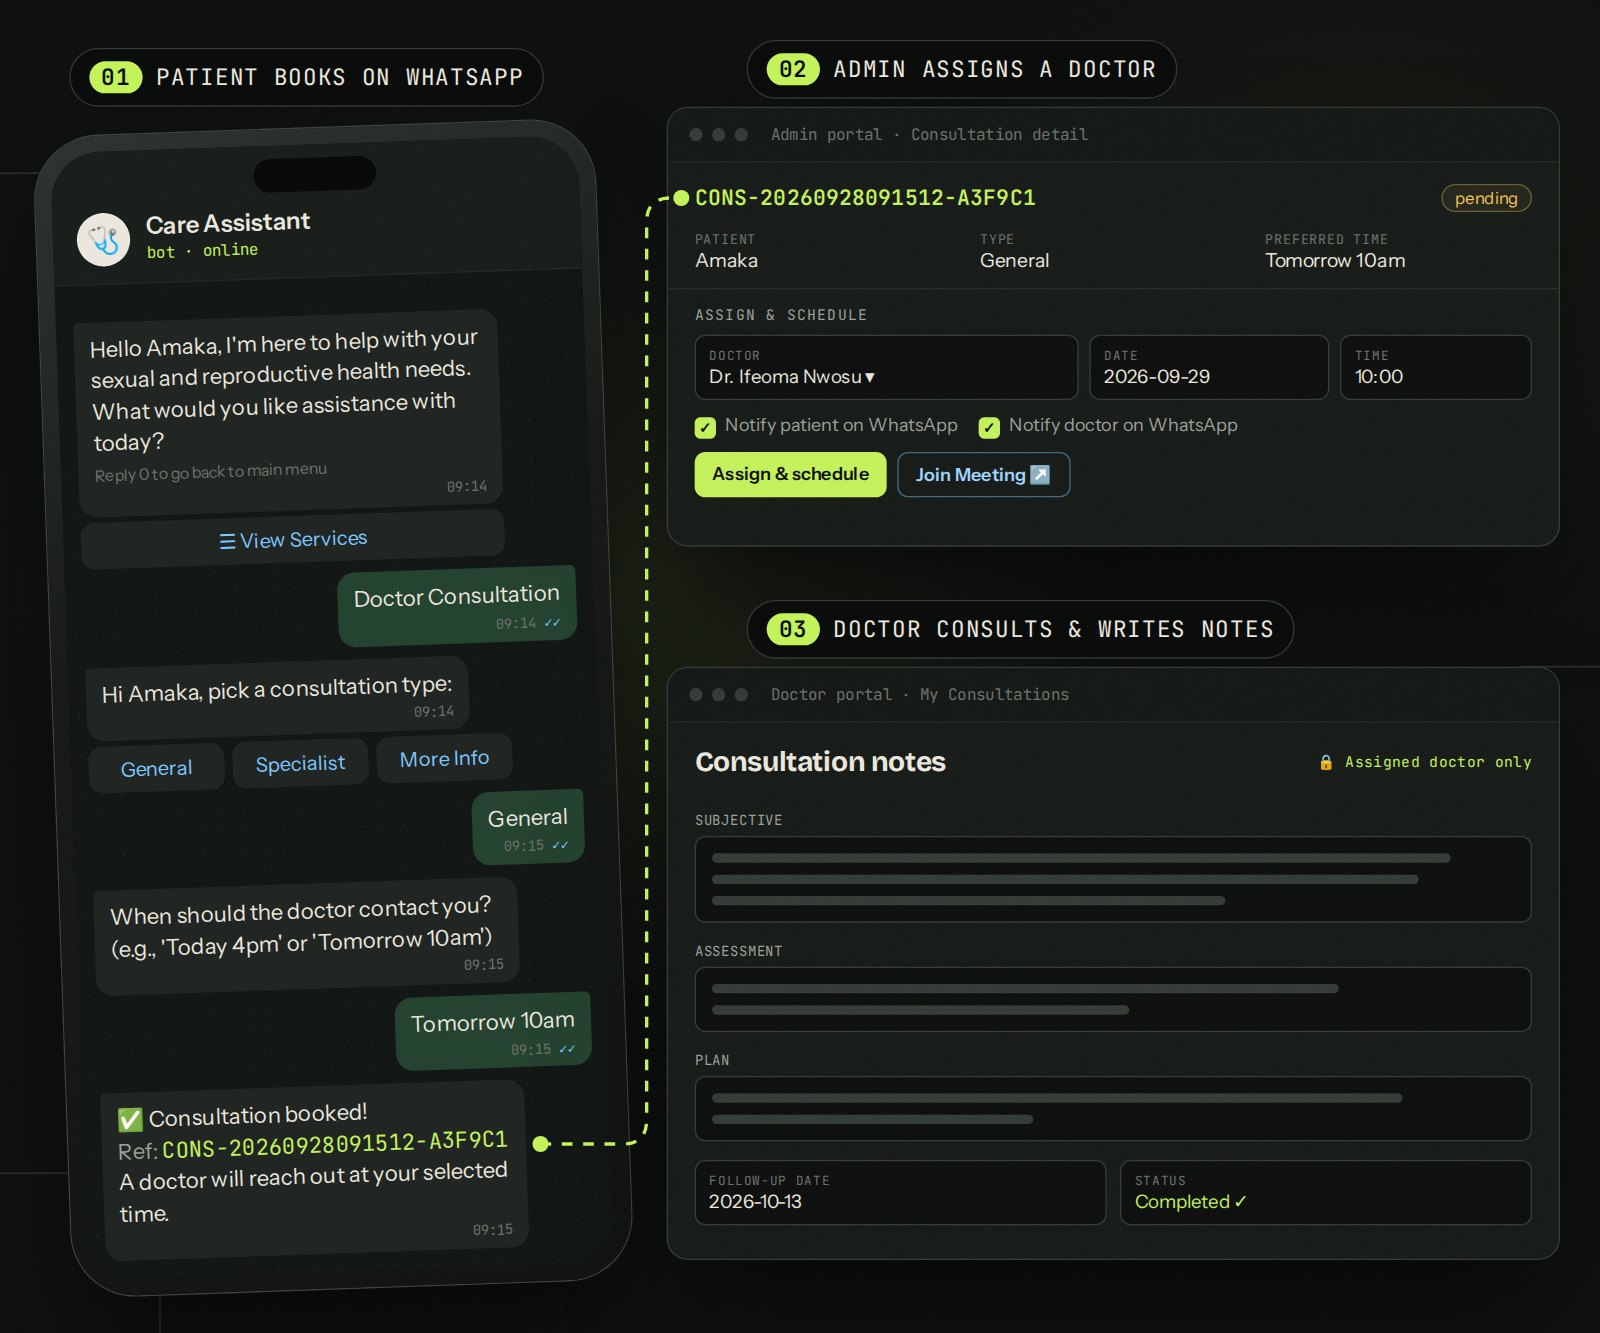This screenshot has height=1333, width=1600.
Task: Click the hamburger list icon in View Services
Action: click(x=227, y=541)
